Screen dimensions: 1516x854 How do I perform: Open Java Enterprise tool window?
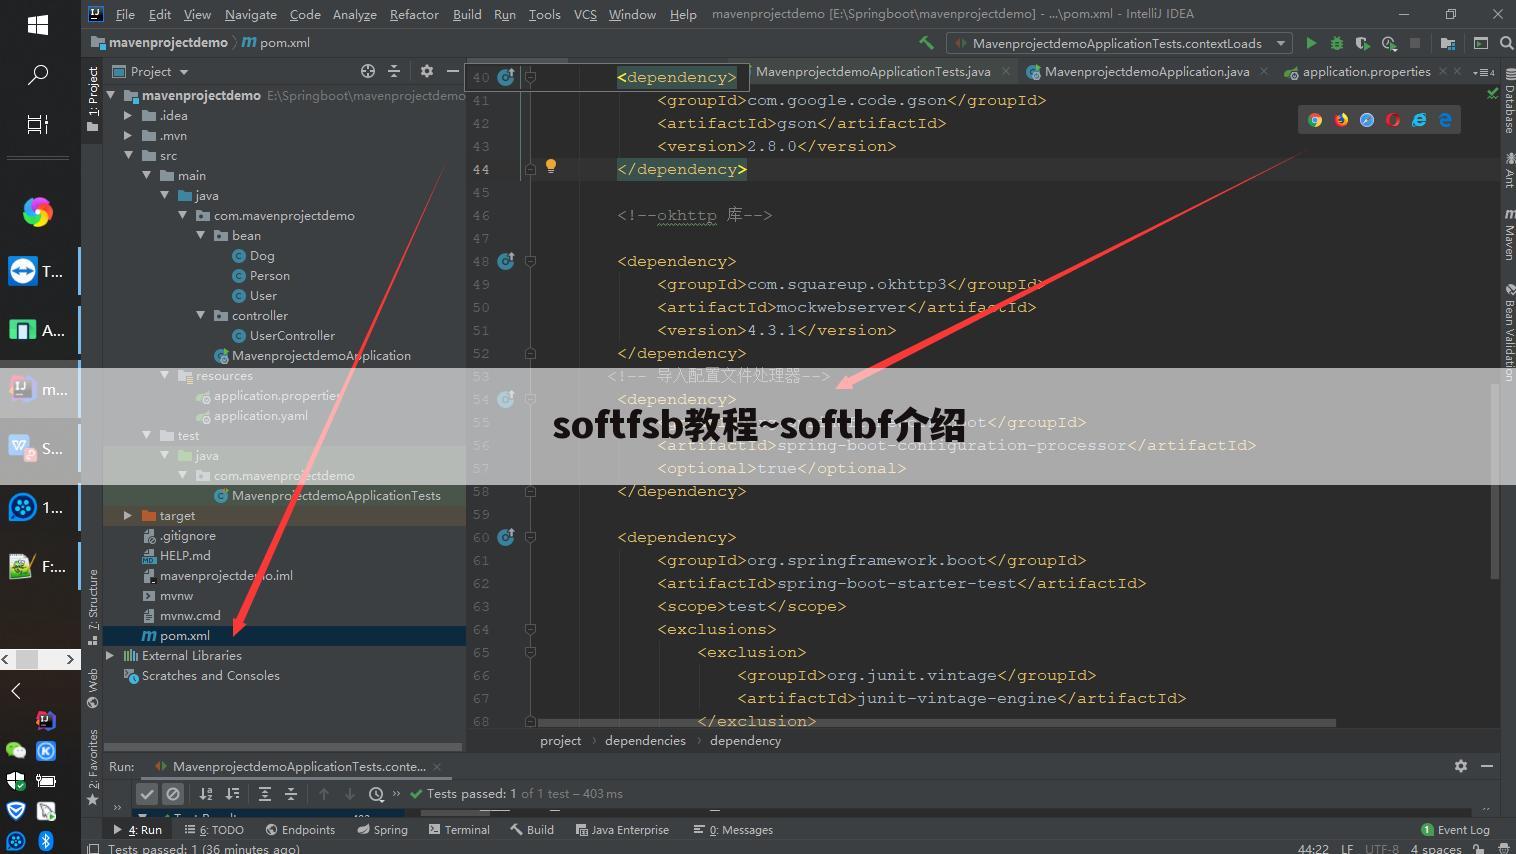(622, 829)
